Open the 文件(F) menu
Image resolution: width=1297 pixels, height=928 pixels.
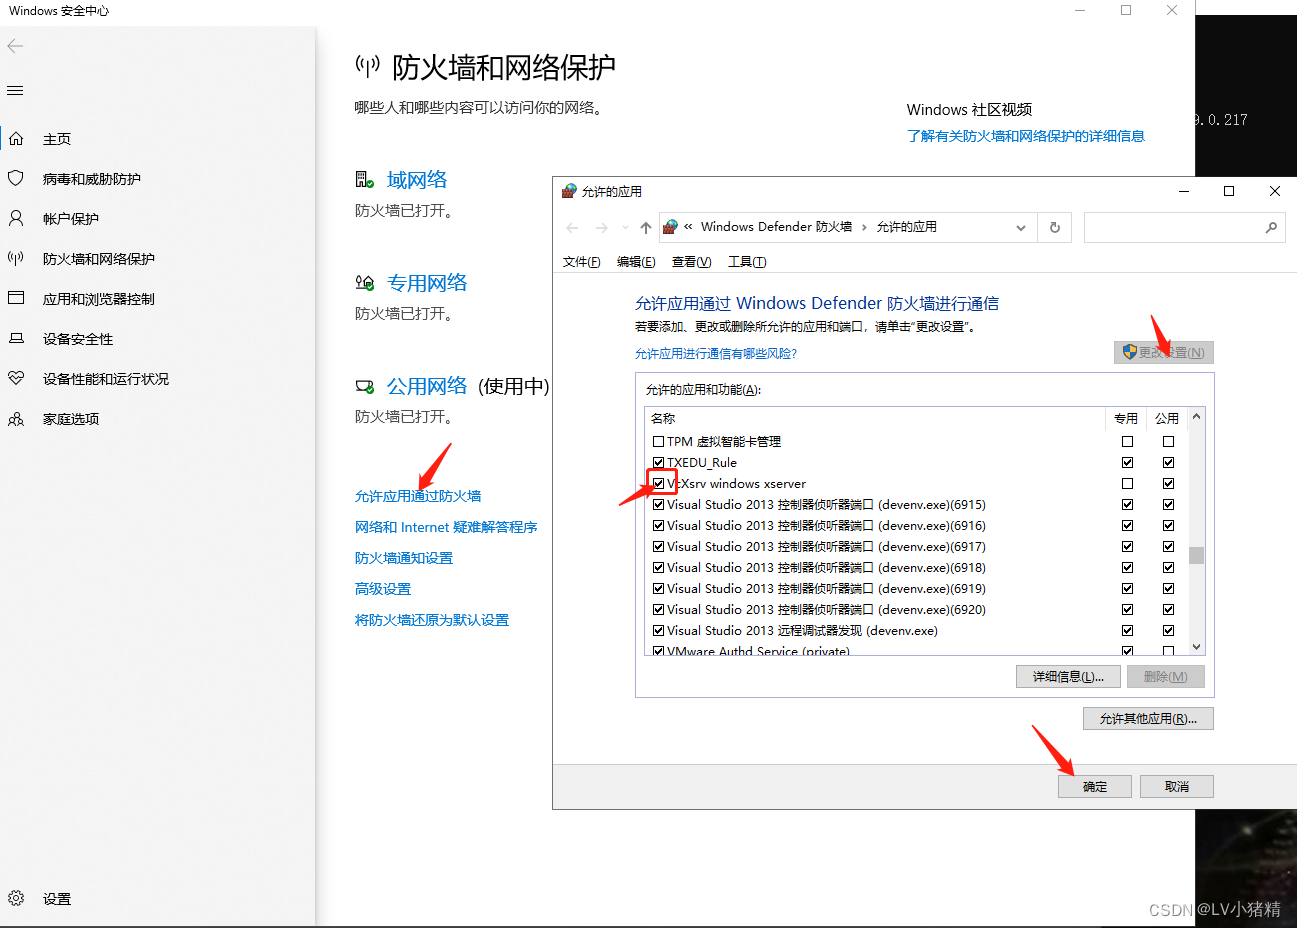pos(582,262)
